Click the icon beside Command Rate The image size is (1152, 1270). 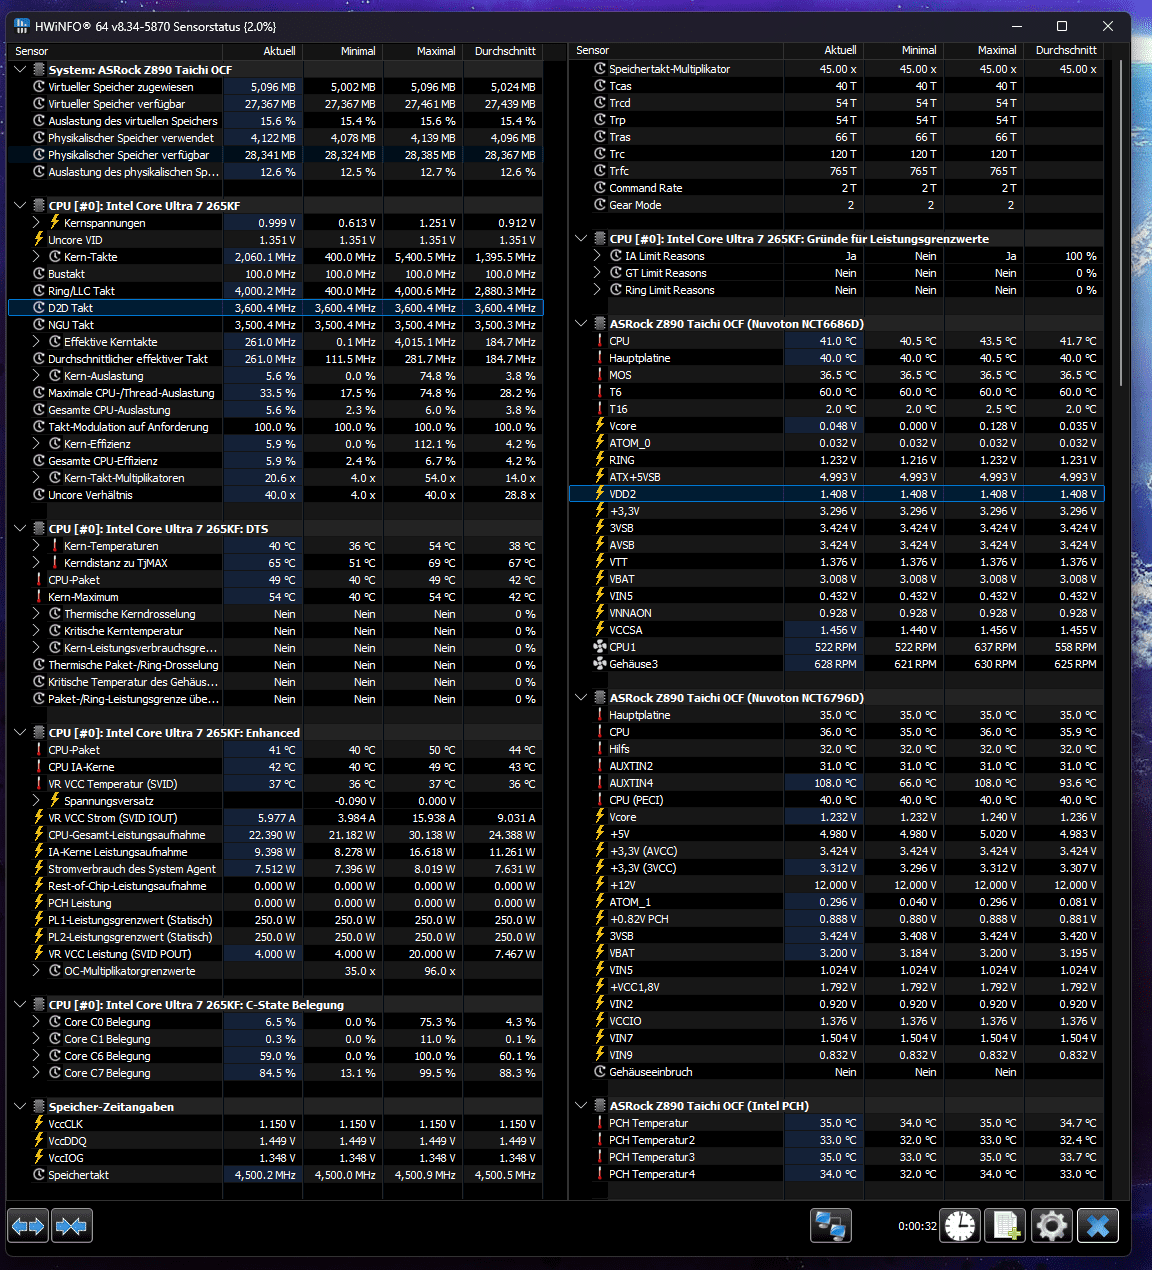pos(600,188)
